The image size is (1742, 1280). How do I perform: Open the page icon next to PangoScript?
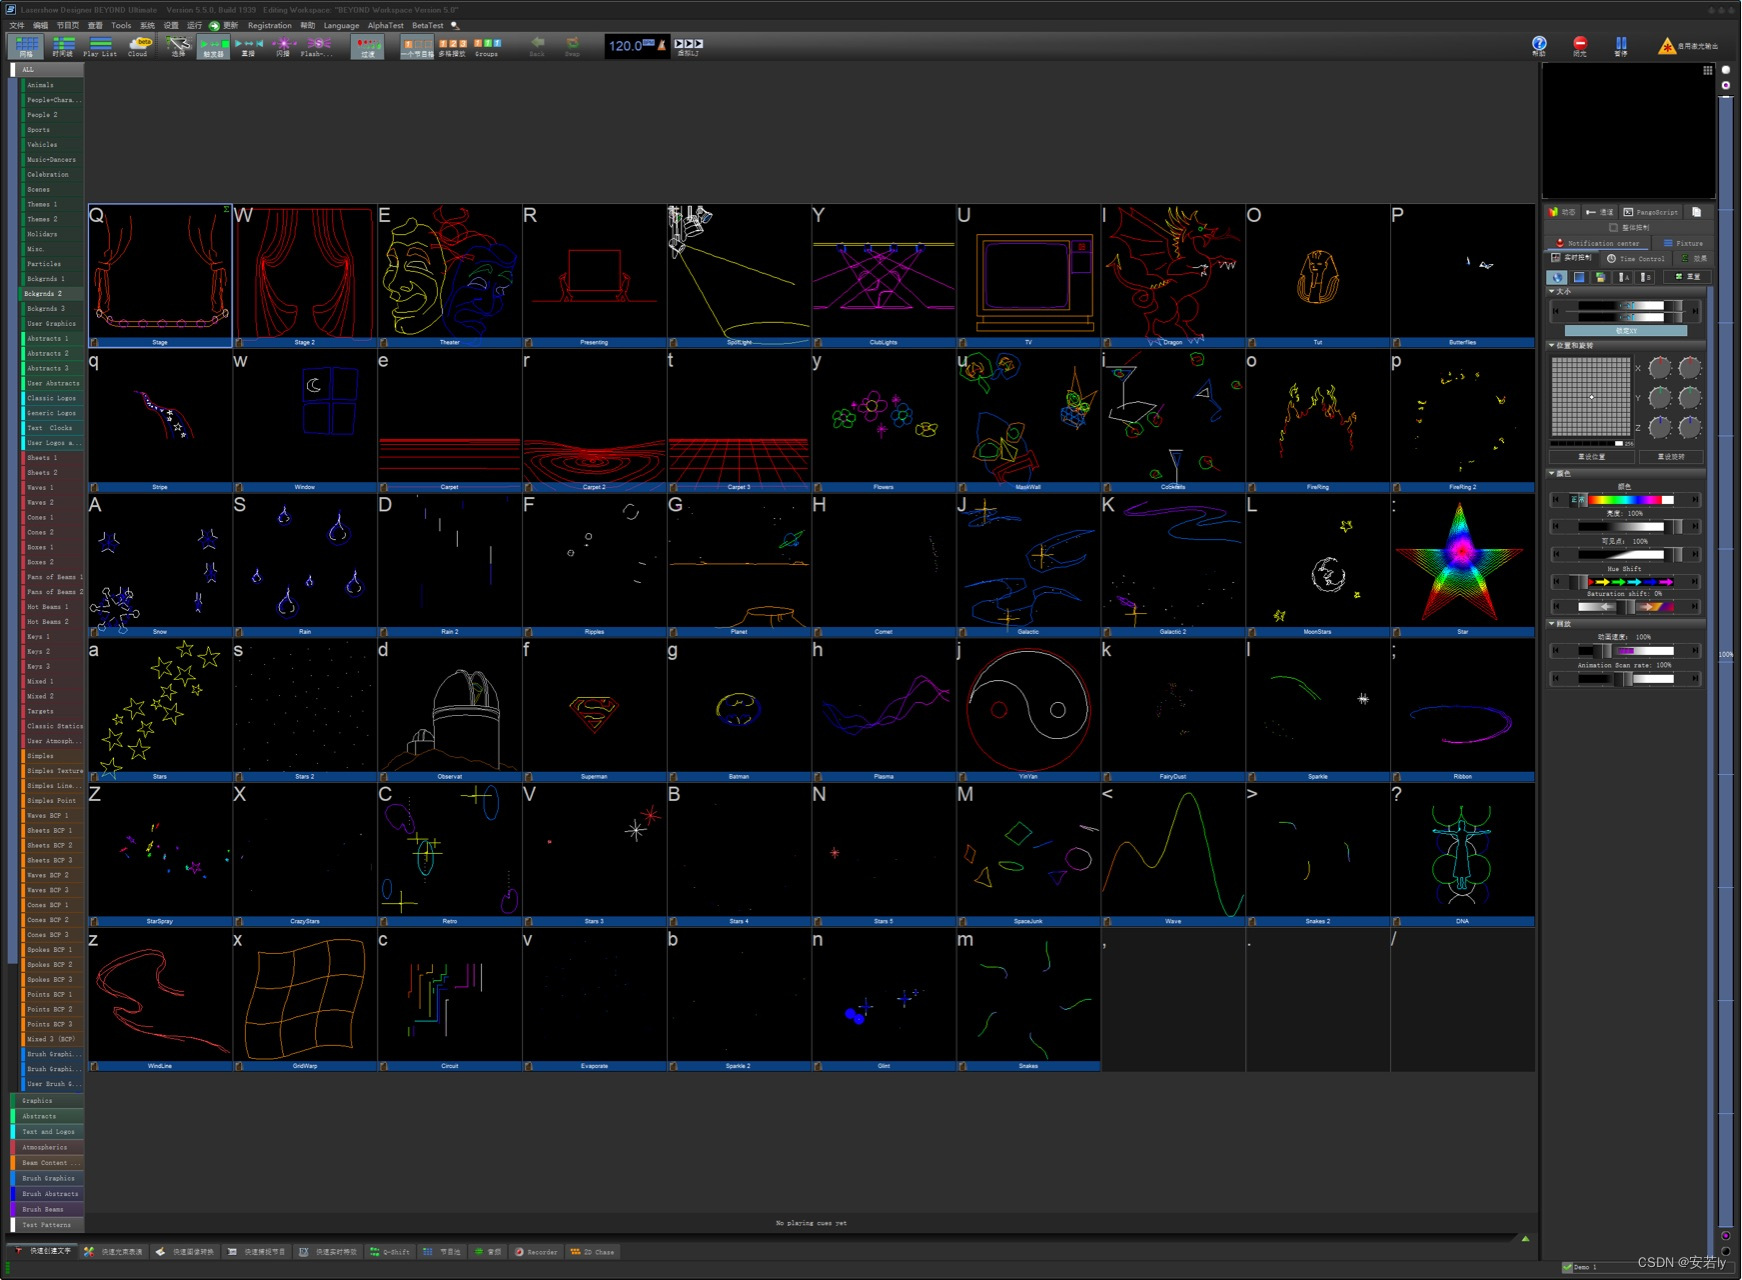click(1696, 212)
